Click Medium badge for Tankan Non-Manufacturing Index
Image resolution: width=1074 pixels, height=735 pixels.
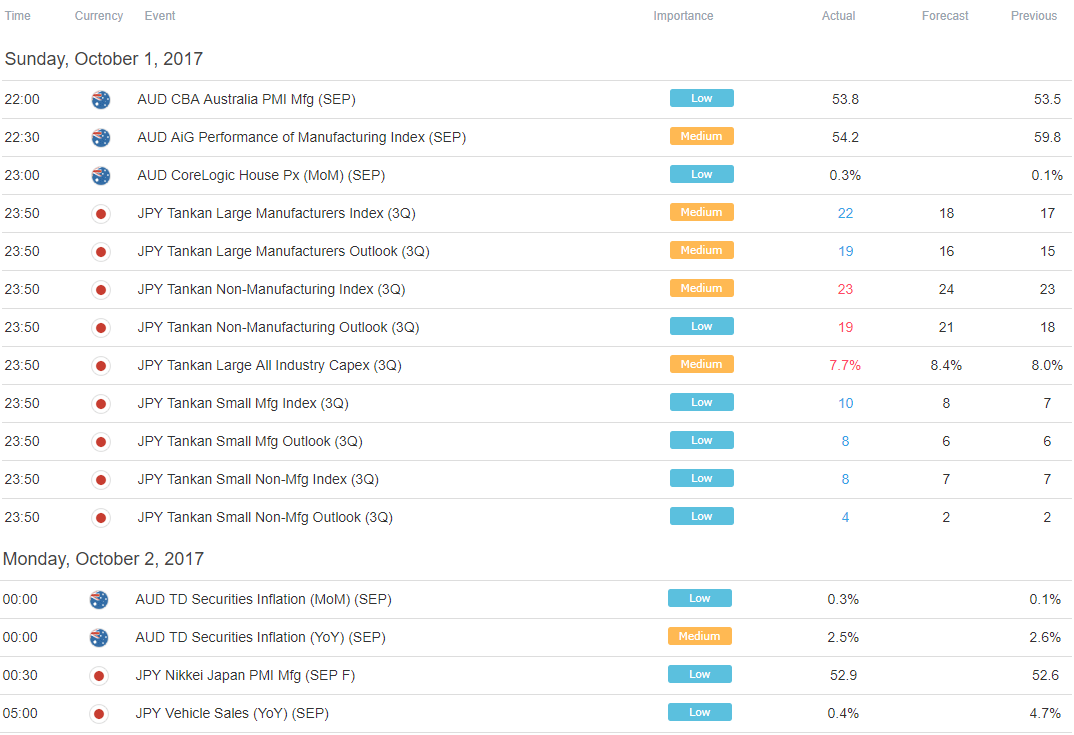tap(701, 288)
